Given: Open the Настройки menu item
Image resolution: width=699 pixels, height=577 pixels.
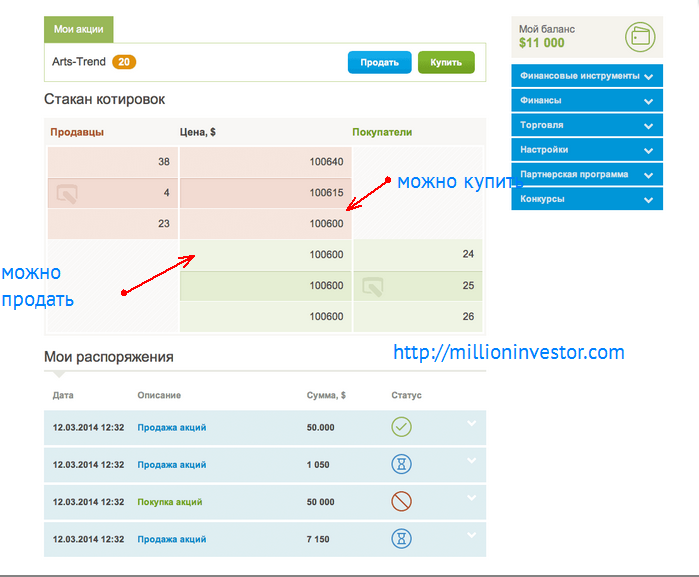Looking at the screenshot, I should [586, 150].
